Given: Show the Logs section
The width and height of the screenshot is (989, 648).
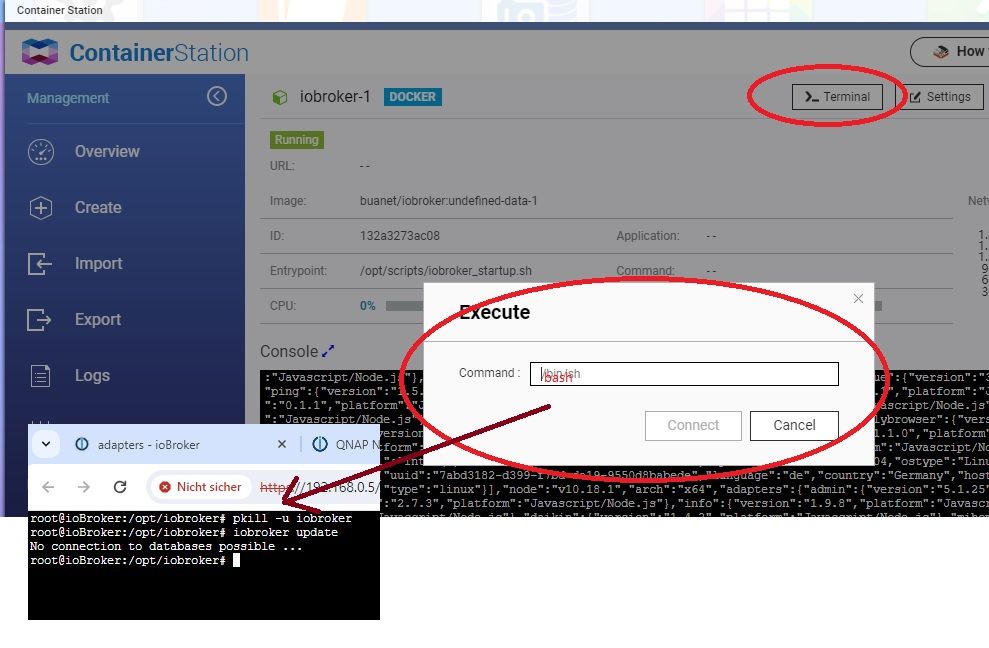Looking at the screenshot, I should [92, 375].
